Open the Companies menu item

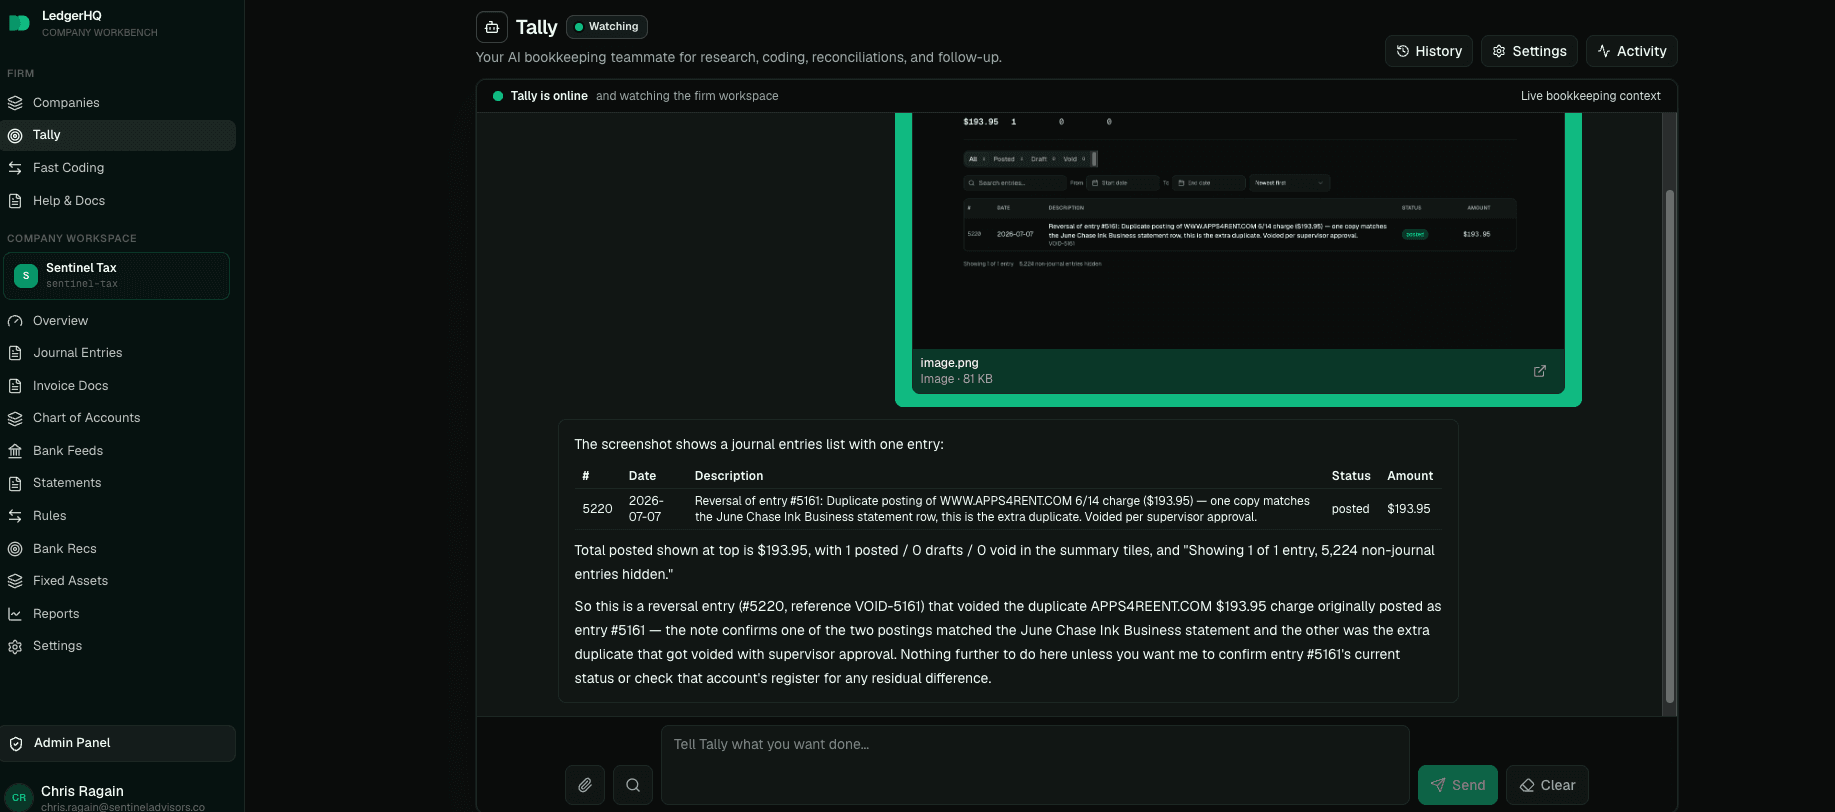click(118, 103)
